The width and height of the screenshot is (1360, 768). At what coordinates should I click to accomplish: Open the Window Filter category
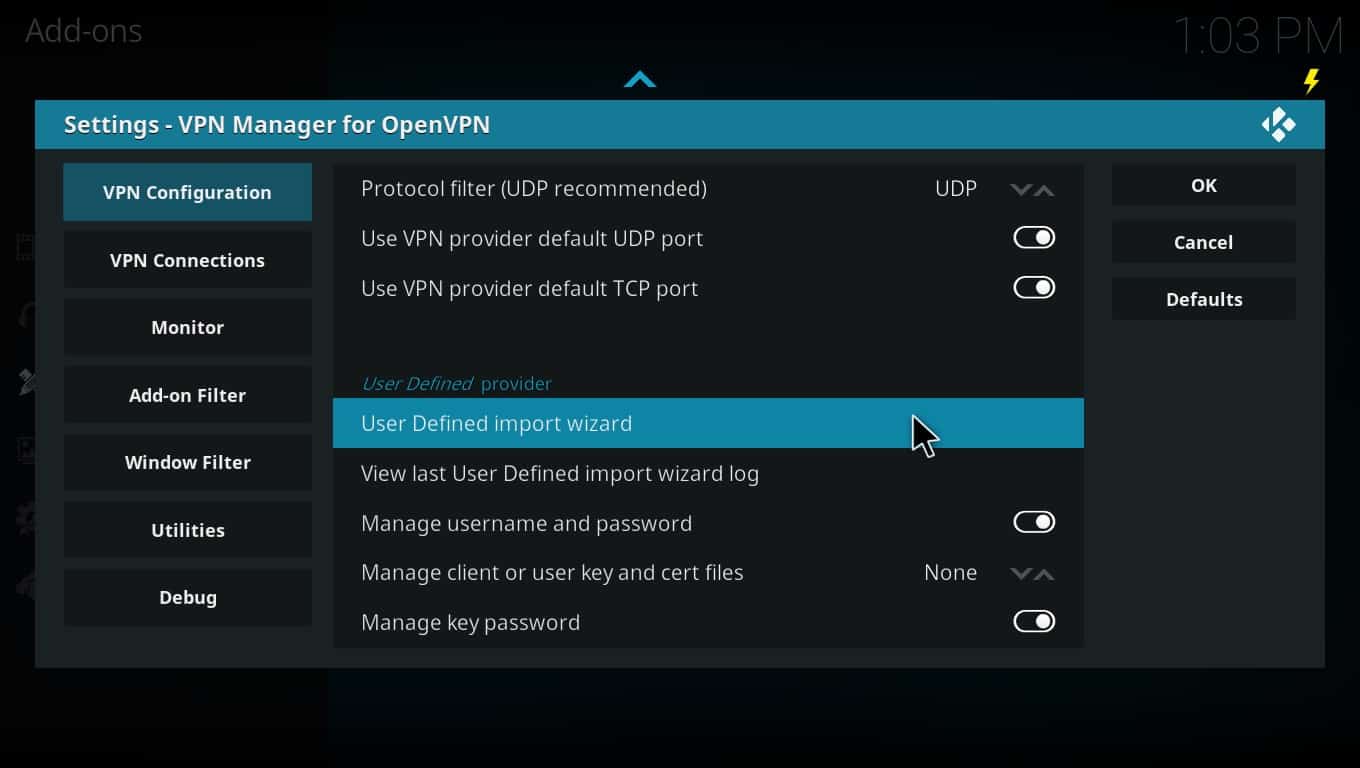pyautogui.click(x=188, y=462)
